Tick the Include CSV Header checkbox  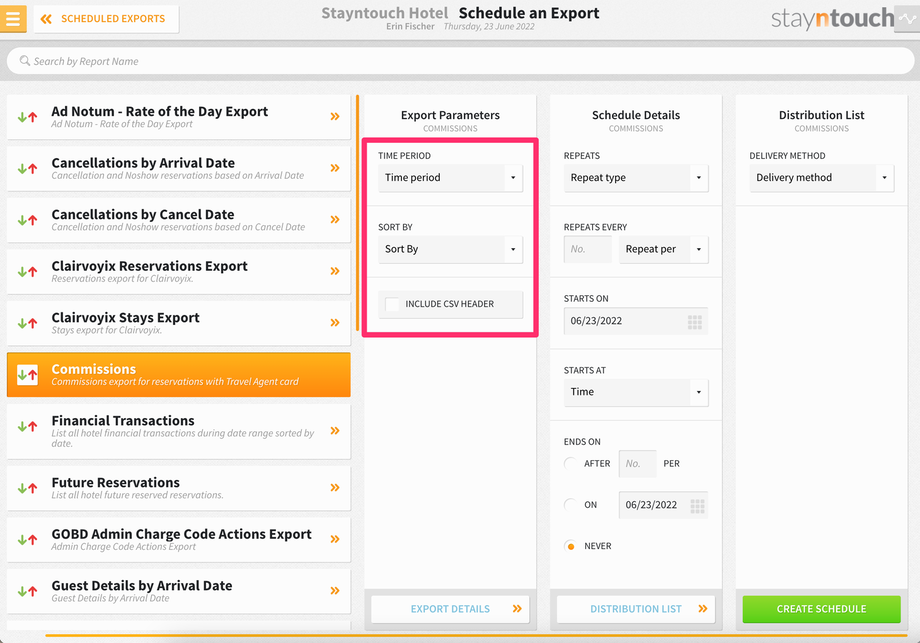(392, 304)
